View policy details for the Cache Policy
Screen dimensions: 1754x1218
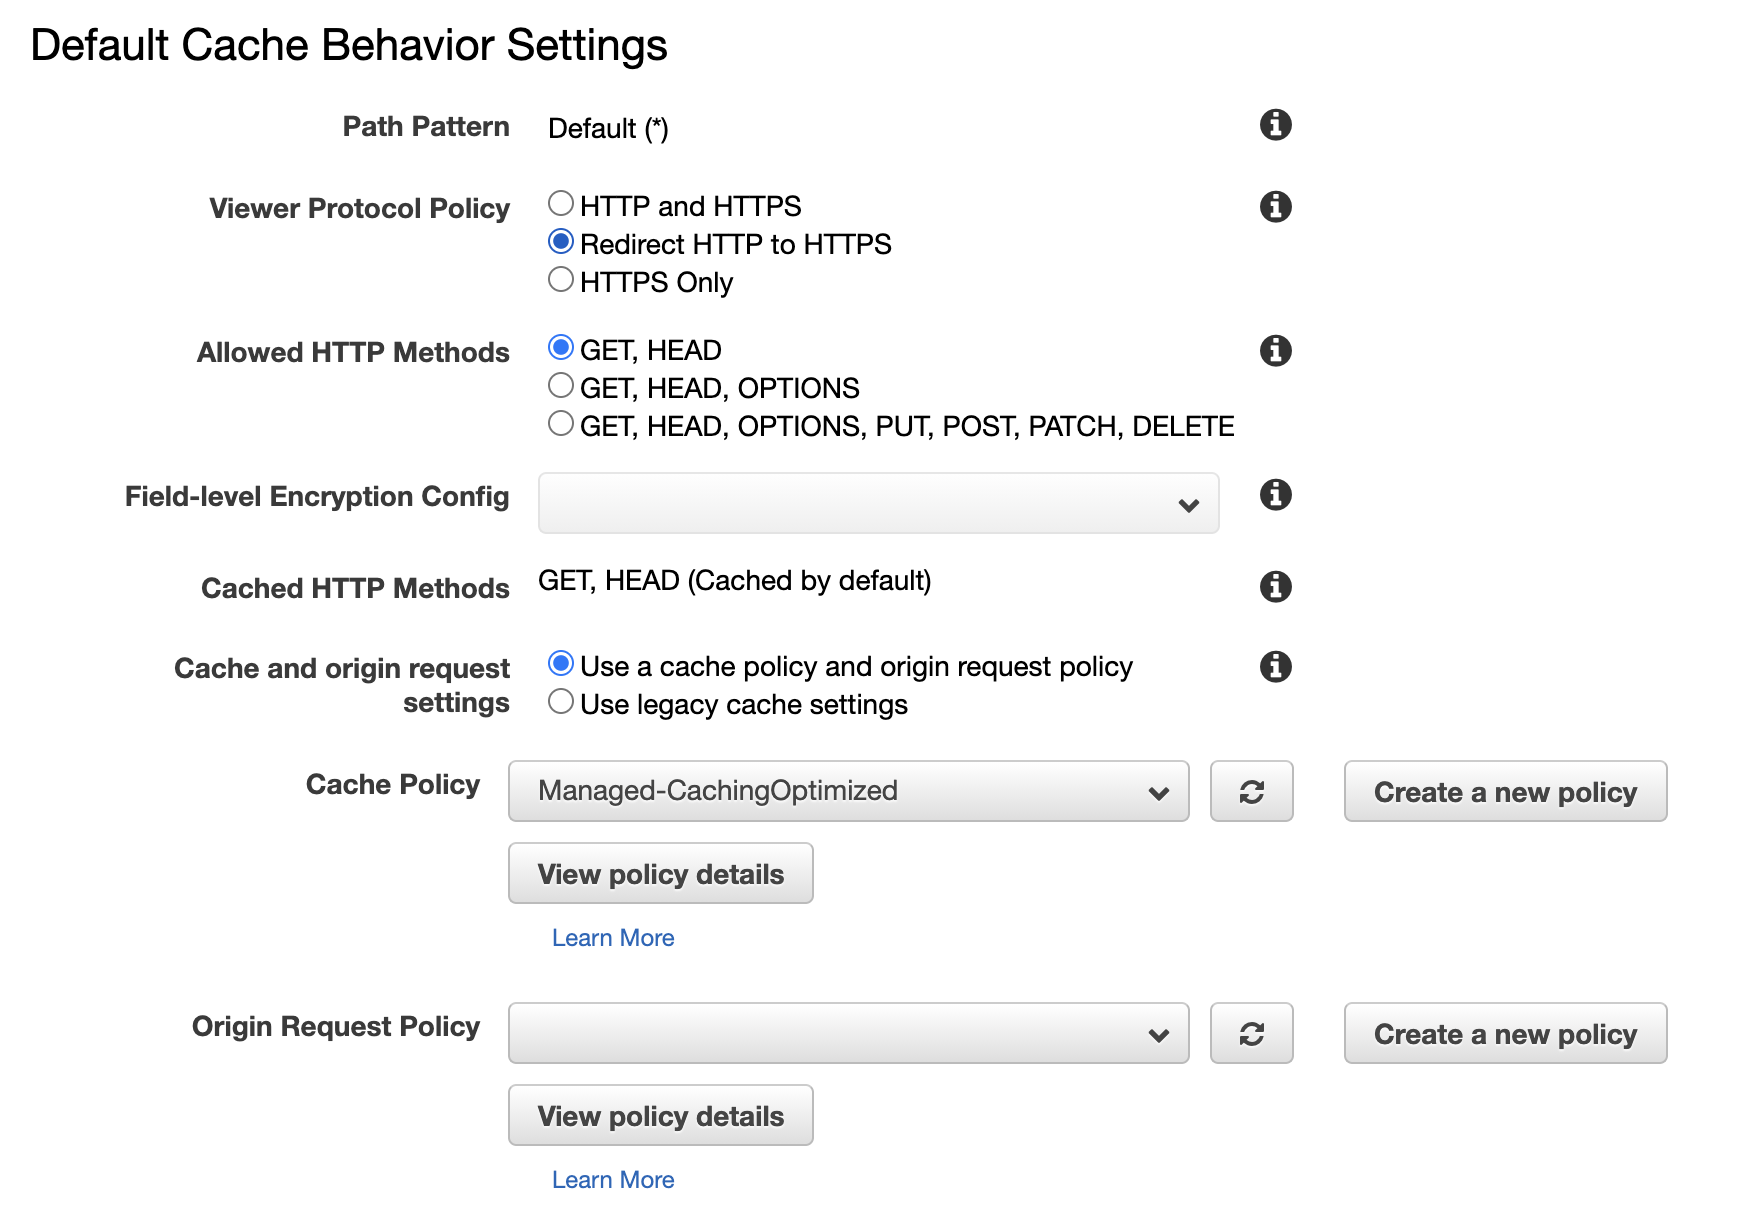660,874
